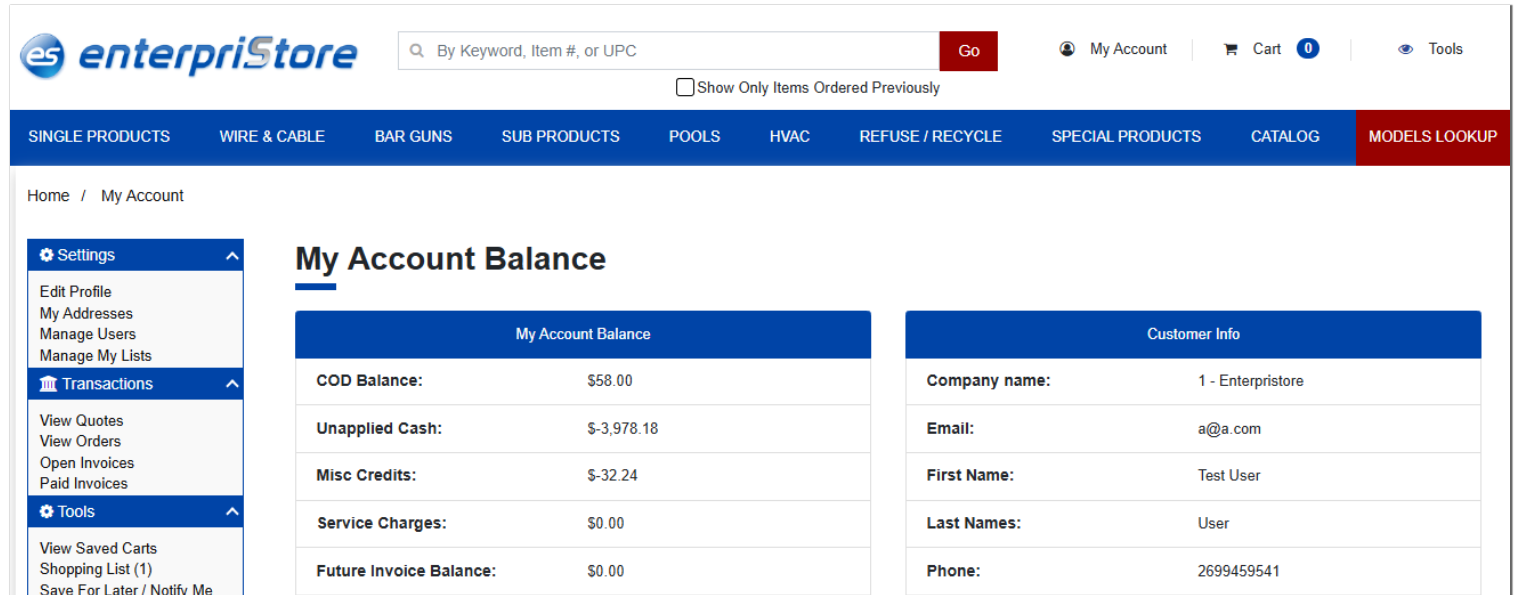Click the first name Test User
Viewport: 1520px width, 595px height.
click(1229, 475)
